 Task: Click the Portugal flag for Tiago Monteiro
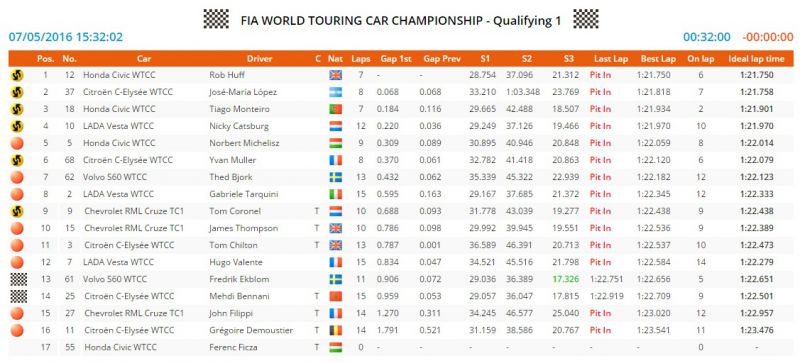[x=335, y=109]
